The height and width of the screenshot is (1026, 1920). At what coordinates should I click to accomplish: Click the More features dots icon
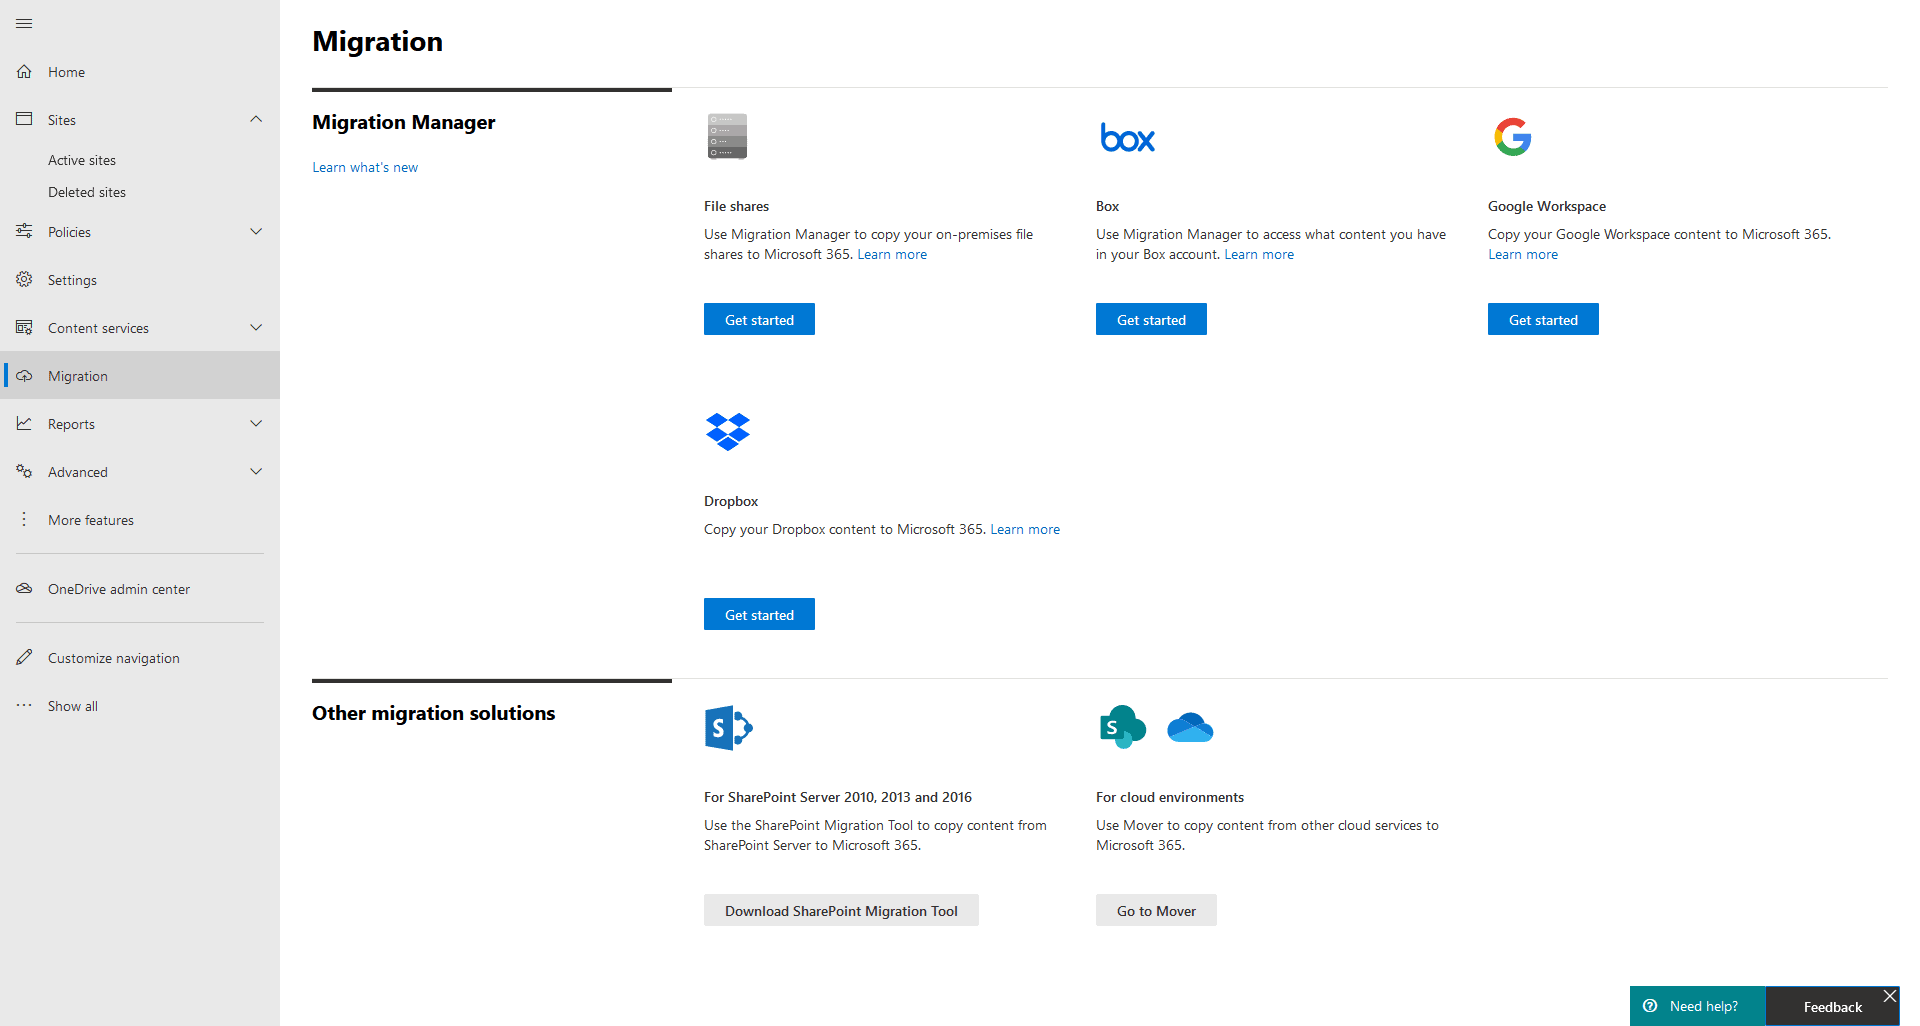click(x=24, y=519)
